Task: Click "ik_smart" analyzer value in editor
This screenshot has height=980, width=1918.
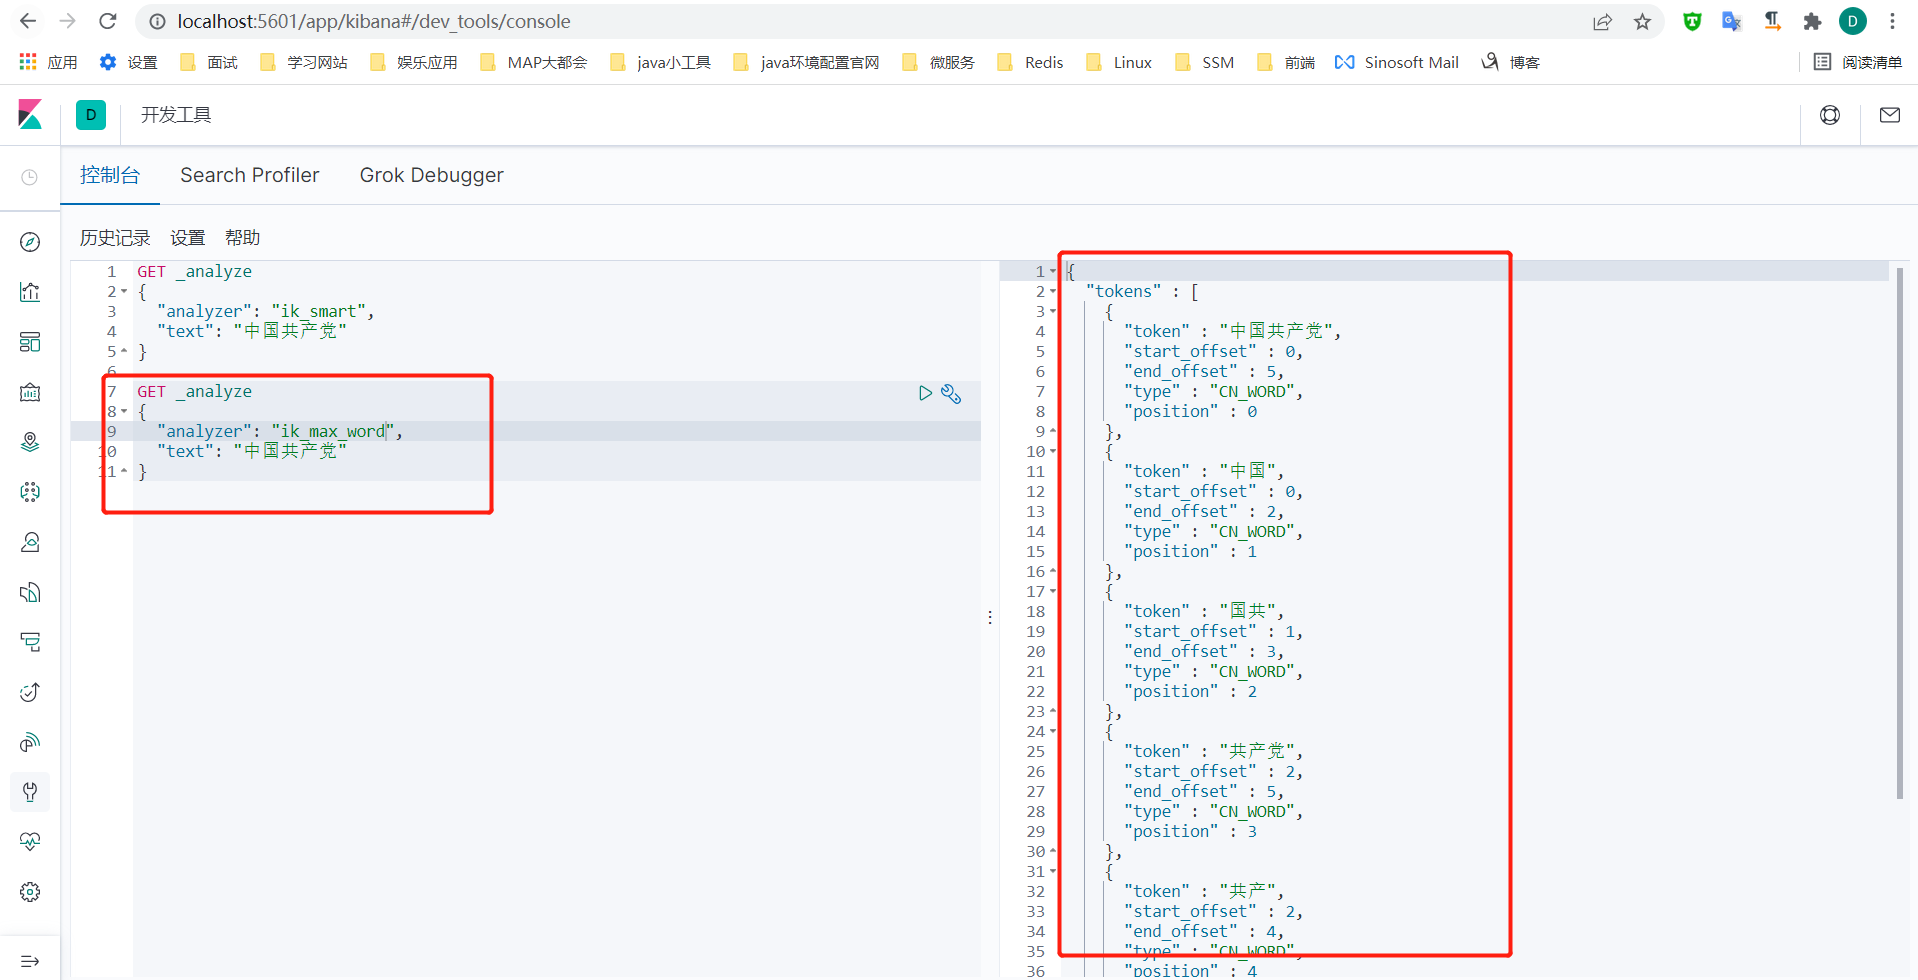Action: coord(319,312)
